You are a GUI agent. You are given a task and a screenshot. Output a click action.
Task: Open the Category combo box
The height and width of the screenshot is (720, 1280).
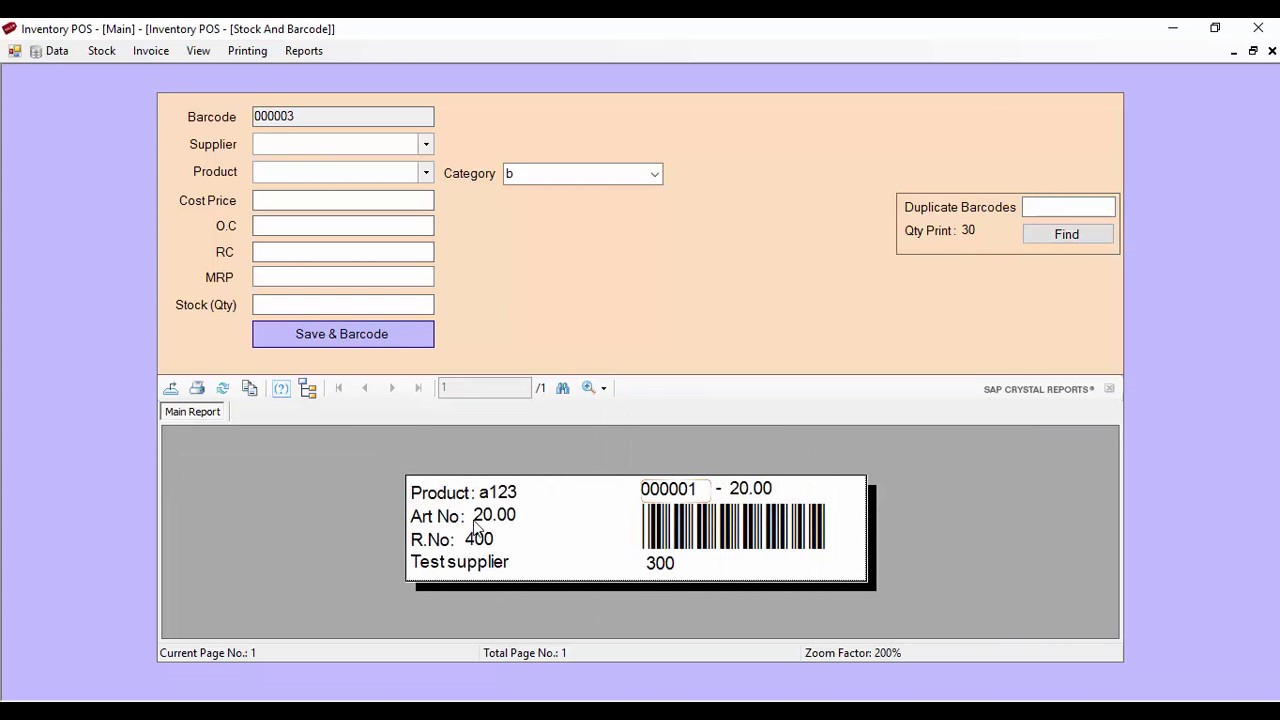[x=583, y=174]
